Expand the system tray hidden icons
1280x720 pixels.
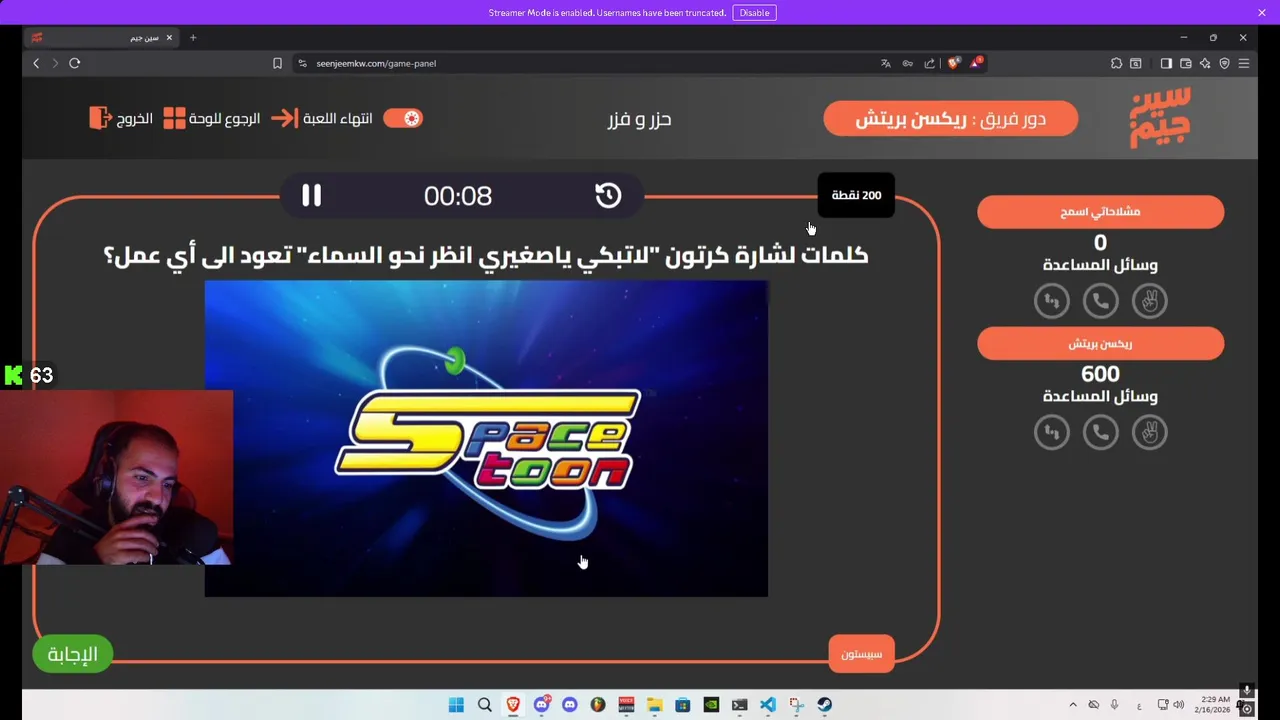(1073, 705)
